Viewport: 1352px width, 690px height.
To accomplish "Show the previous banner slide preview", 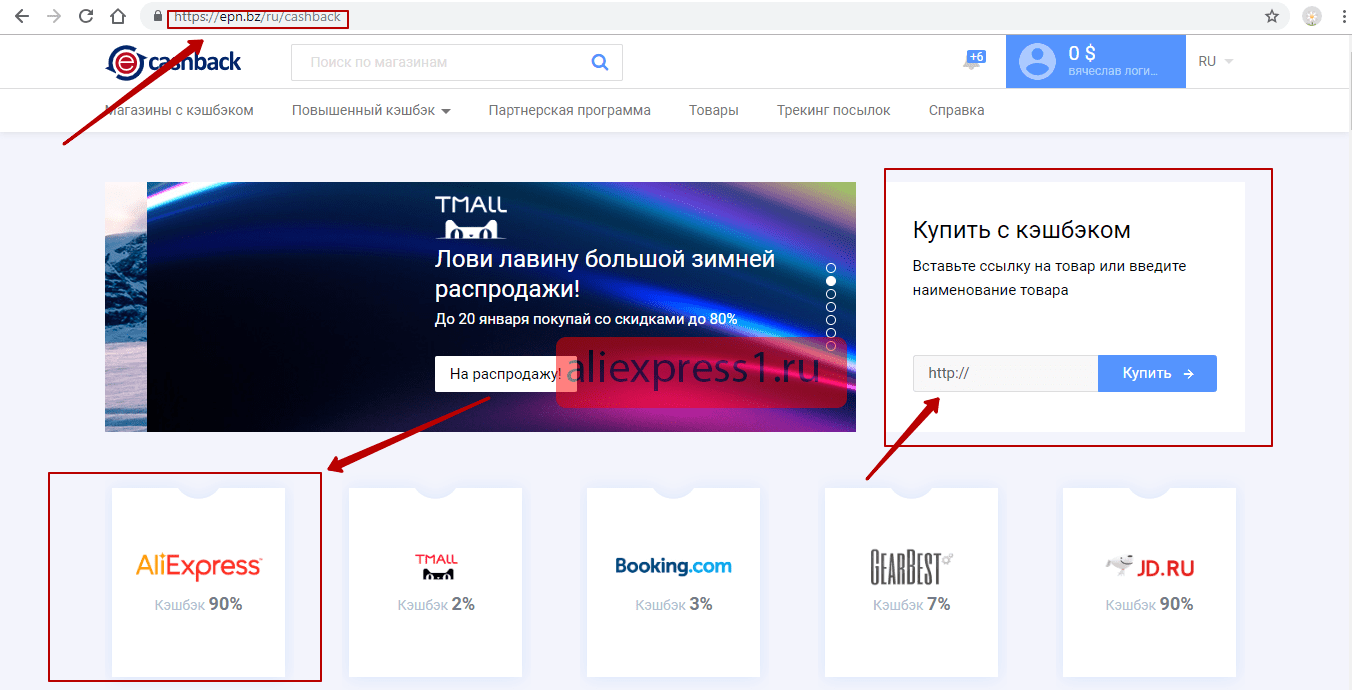I will (x=126, y=307).
